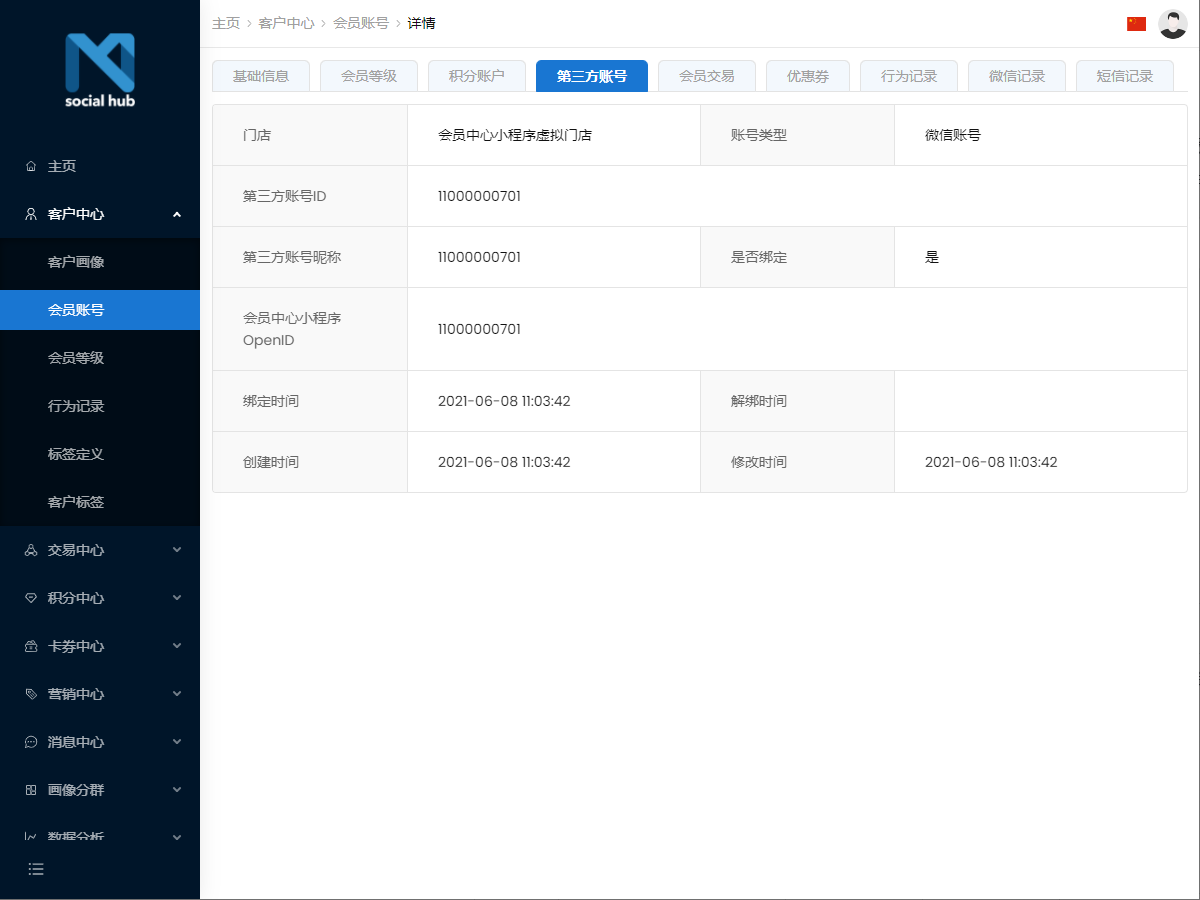Image resolution: width=1200 pixels, height=900 pixels.
Task: Click the 会员账号 breadcrumb link
Action: click(x=360, y=23)
